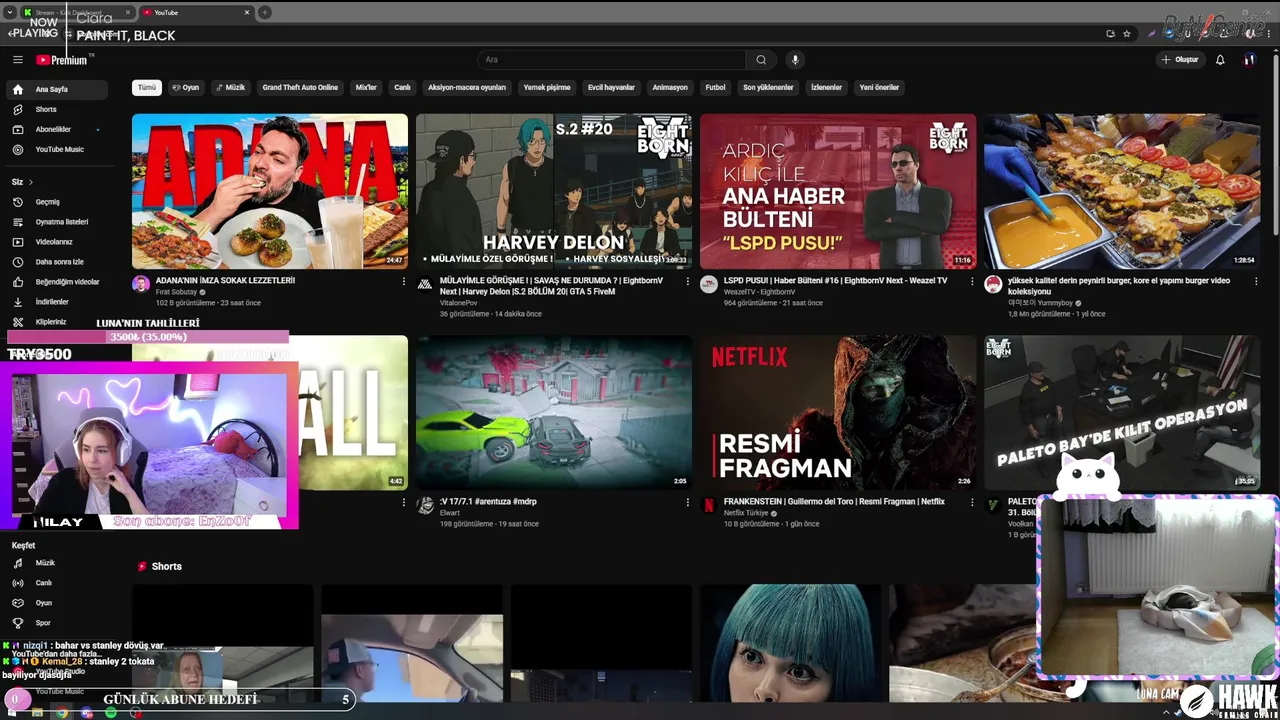Image resolution: width=1280 pixels, height=720 pixels.
Task: Open the Elwart channel link
Action: tap(450, 513)
